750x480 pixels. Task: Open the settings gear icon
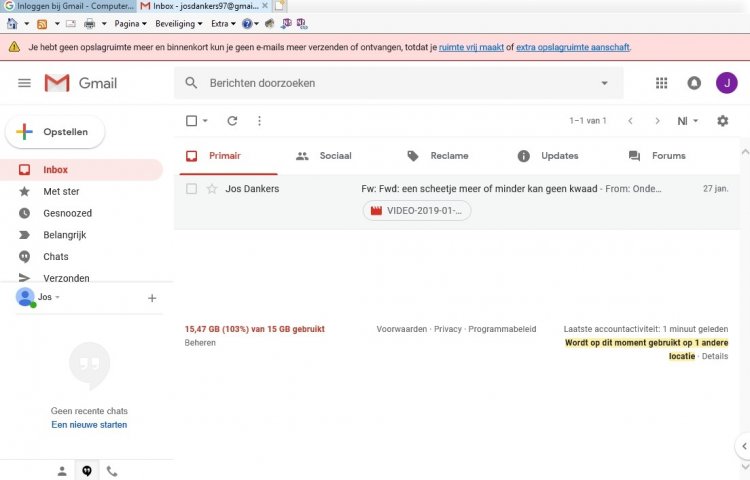point(723,121)
